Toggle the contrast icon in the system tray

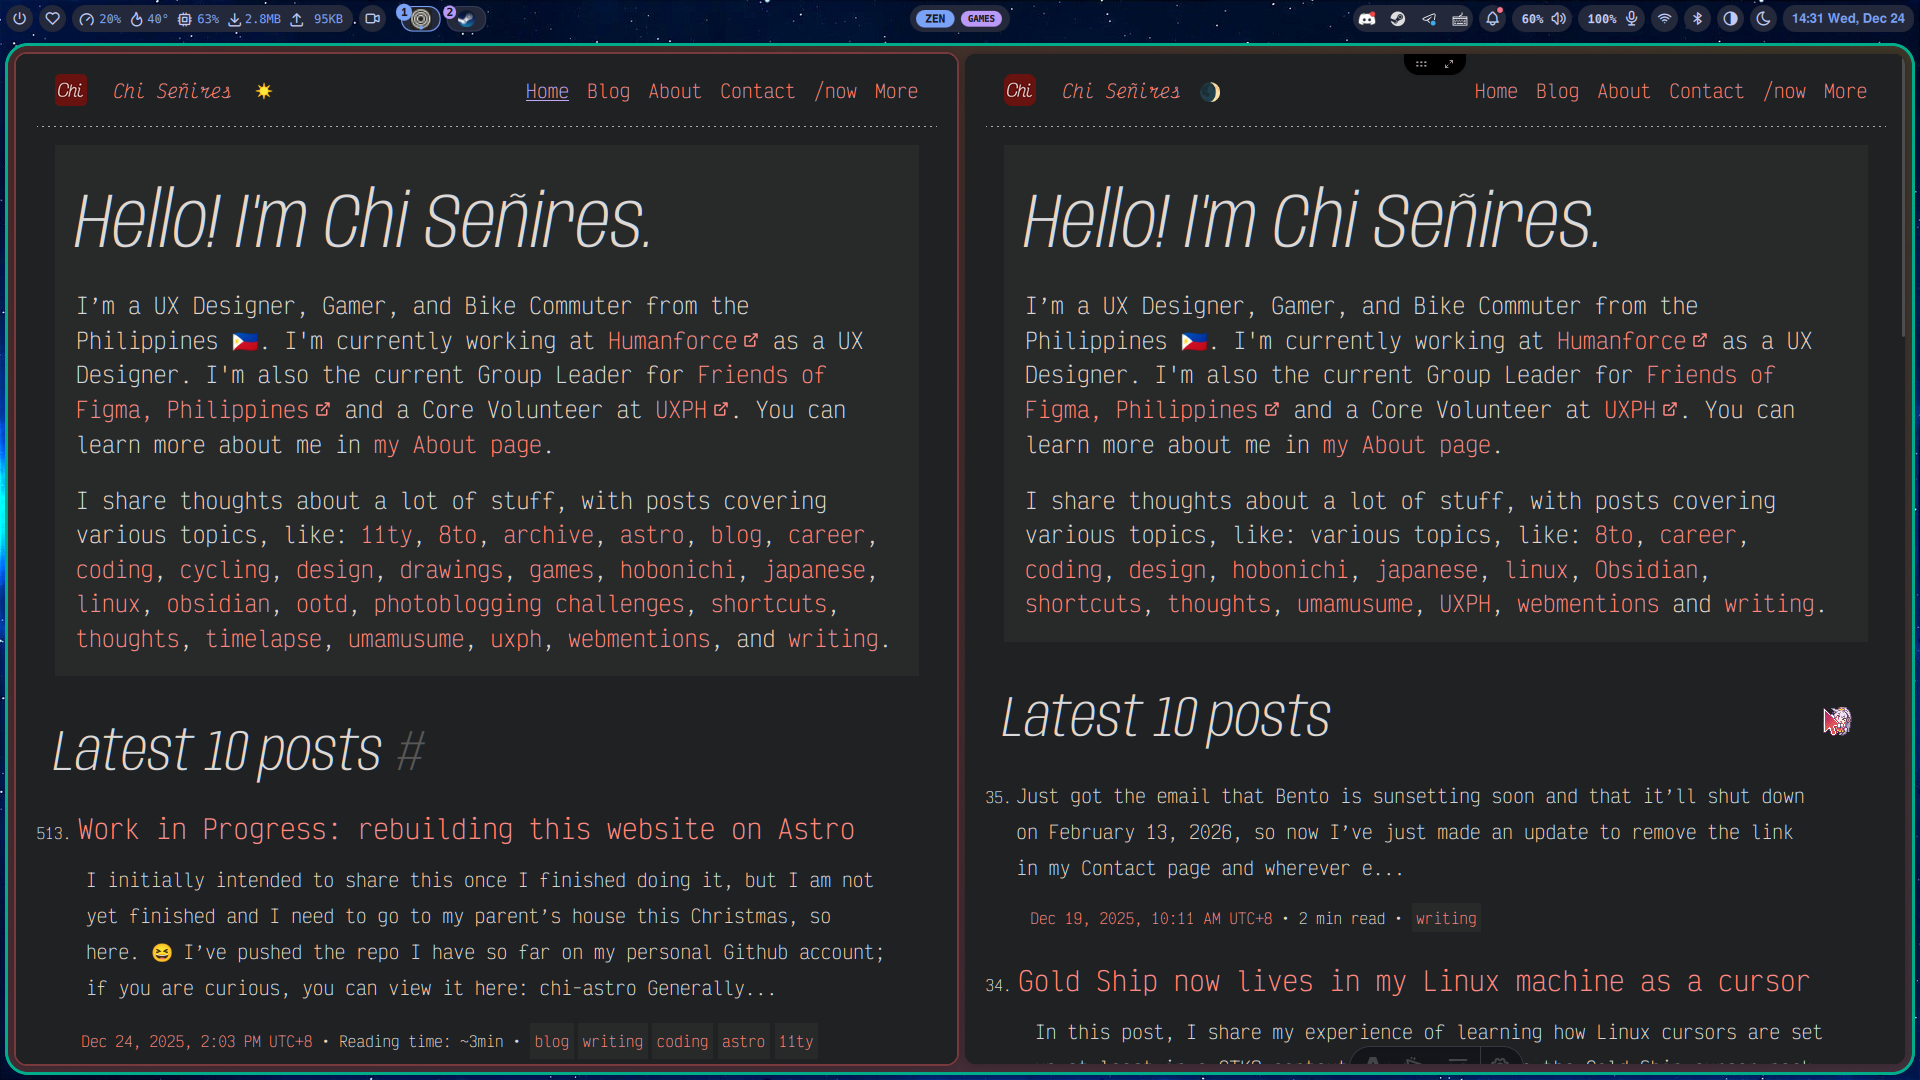[1730, 18]
